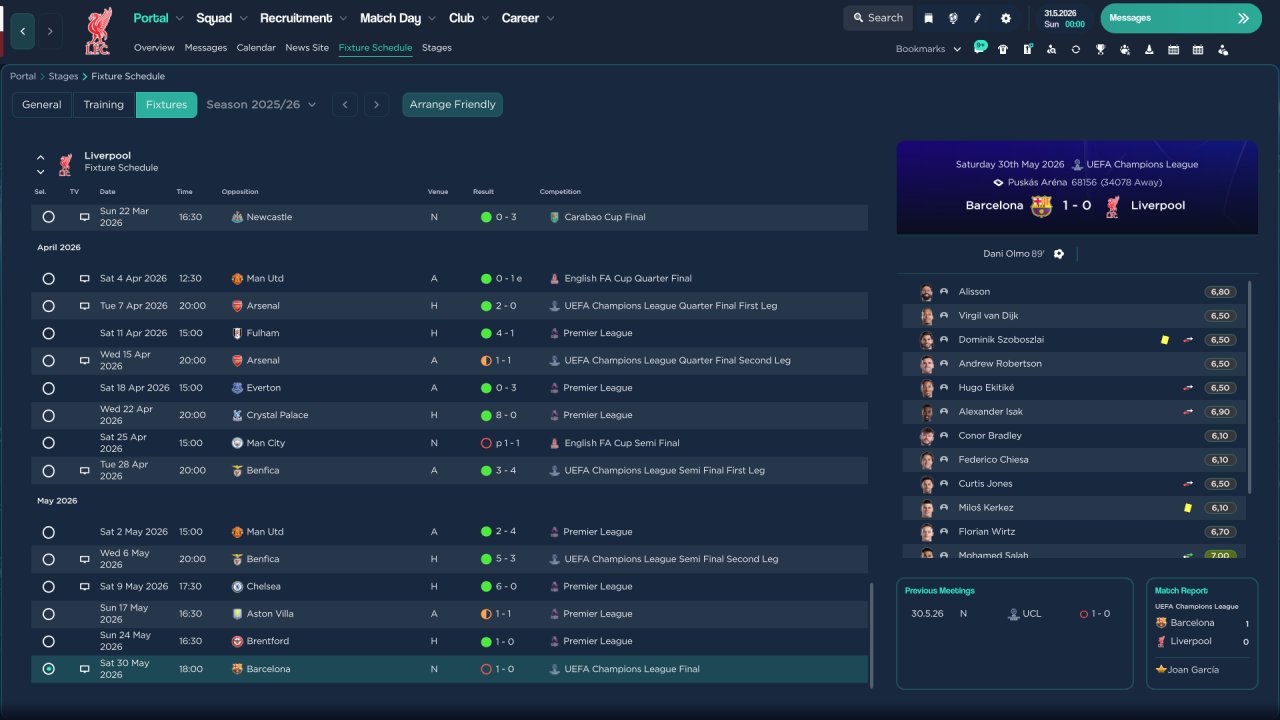Image resolution: width=1280 pixels, height=720 pixels.
Task: Click the date and time display 31.5.2026
Action: pos(1064,18)
